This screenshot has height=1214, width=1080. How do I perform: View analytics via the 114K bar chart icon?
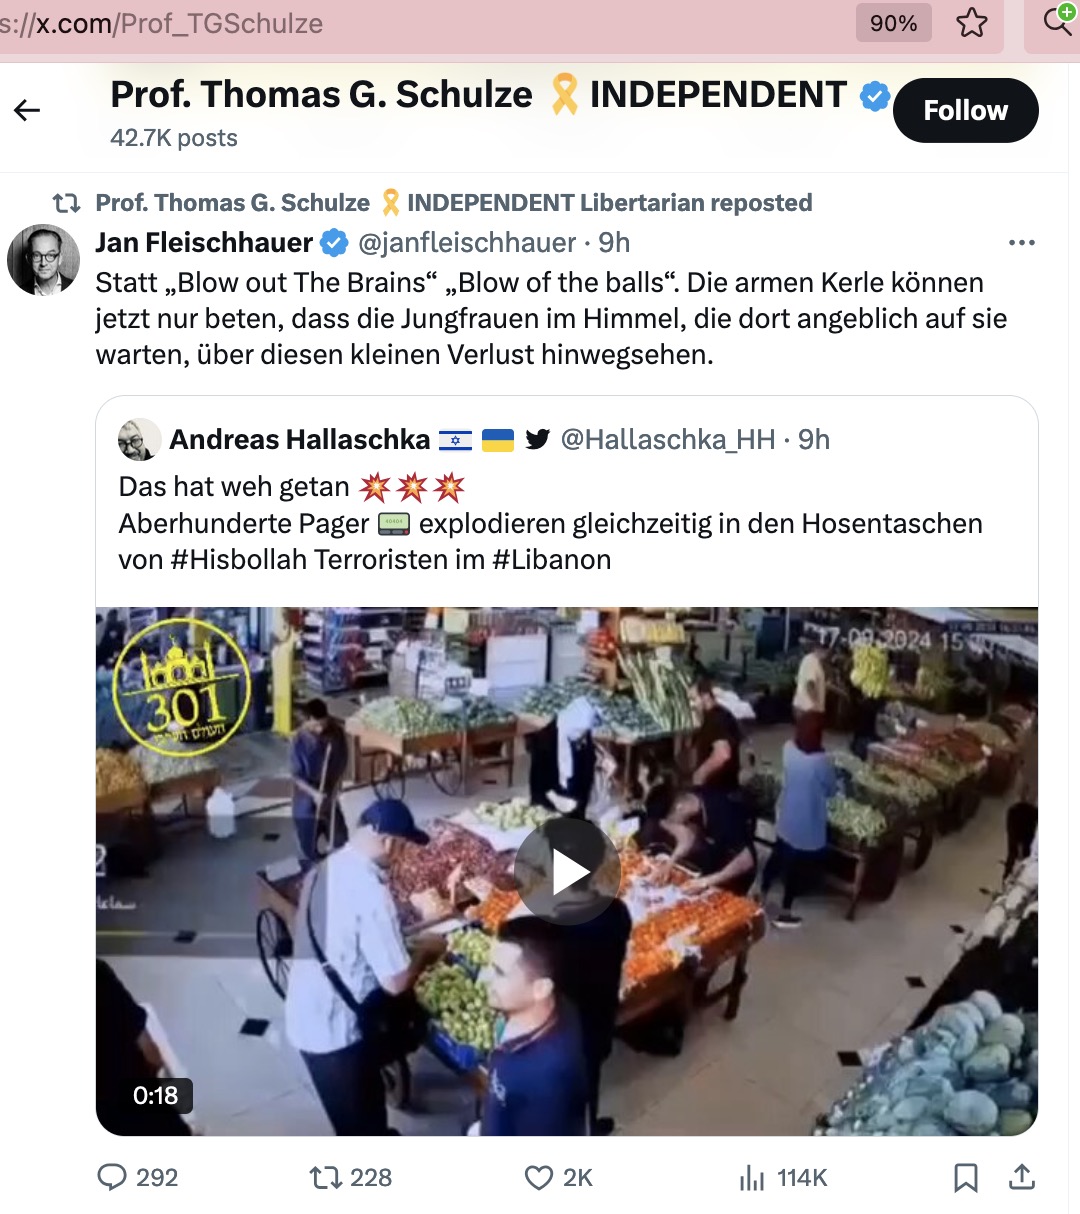[752, 1178]
